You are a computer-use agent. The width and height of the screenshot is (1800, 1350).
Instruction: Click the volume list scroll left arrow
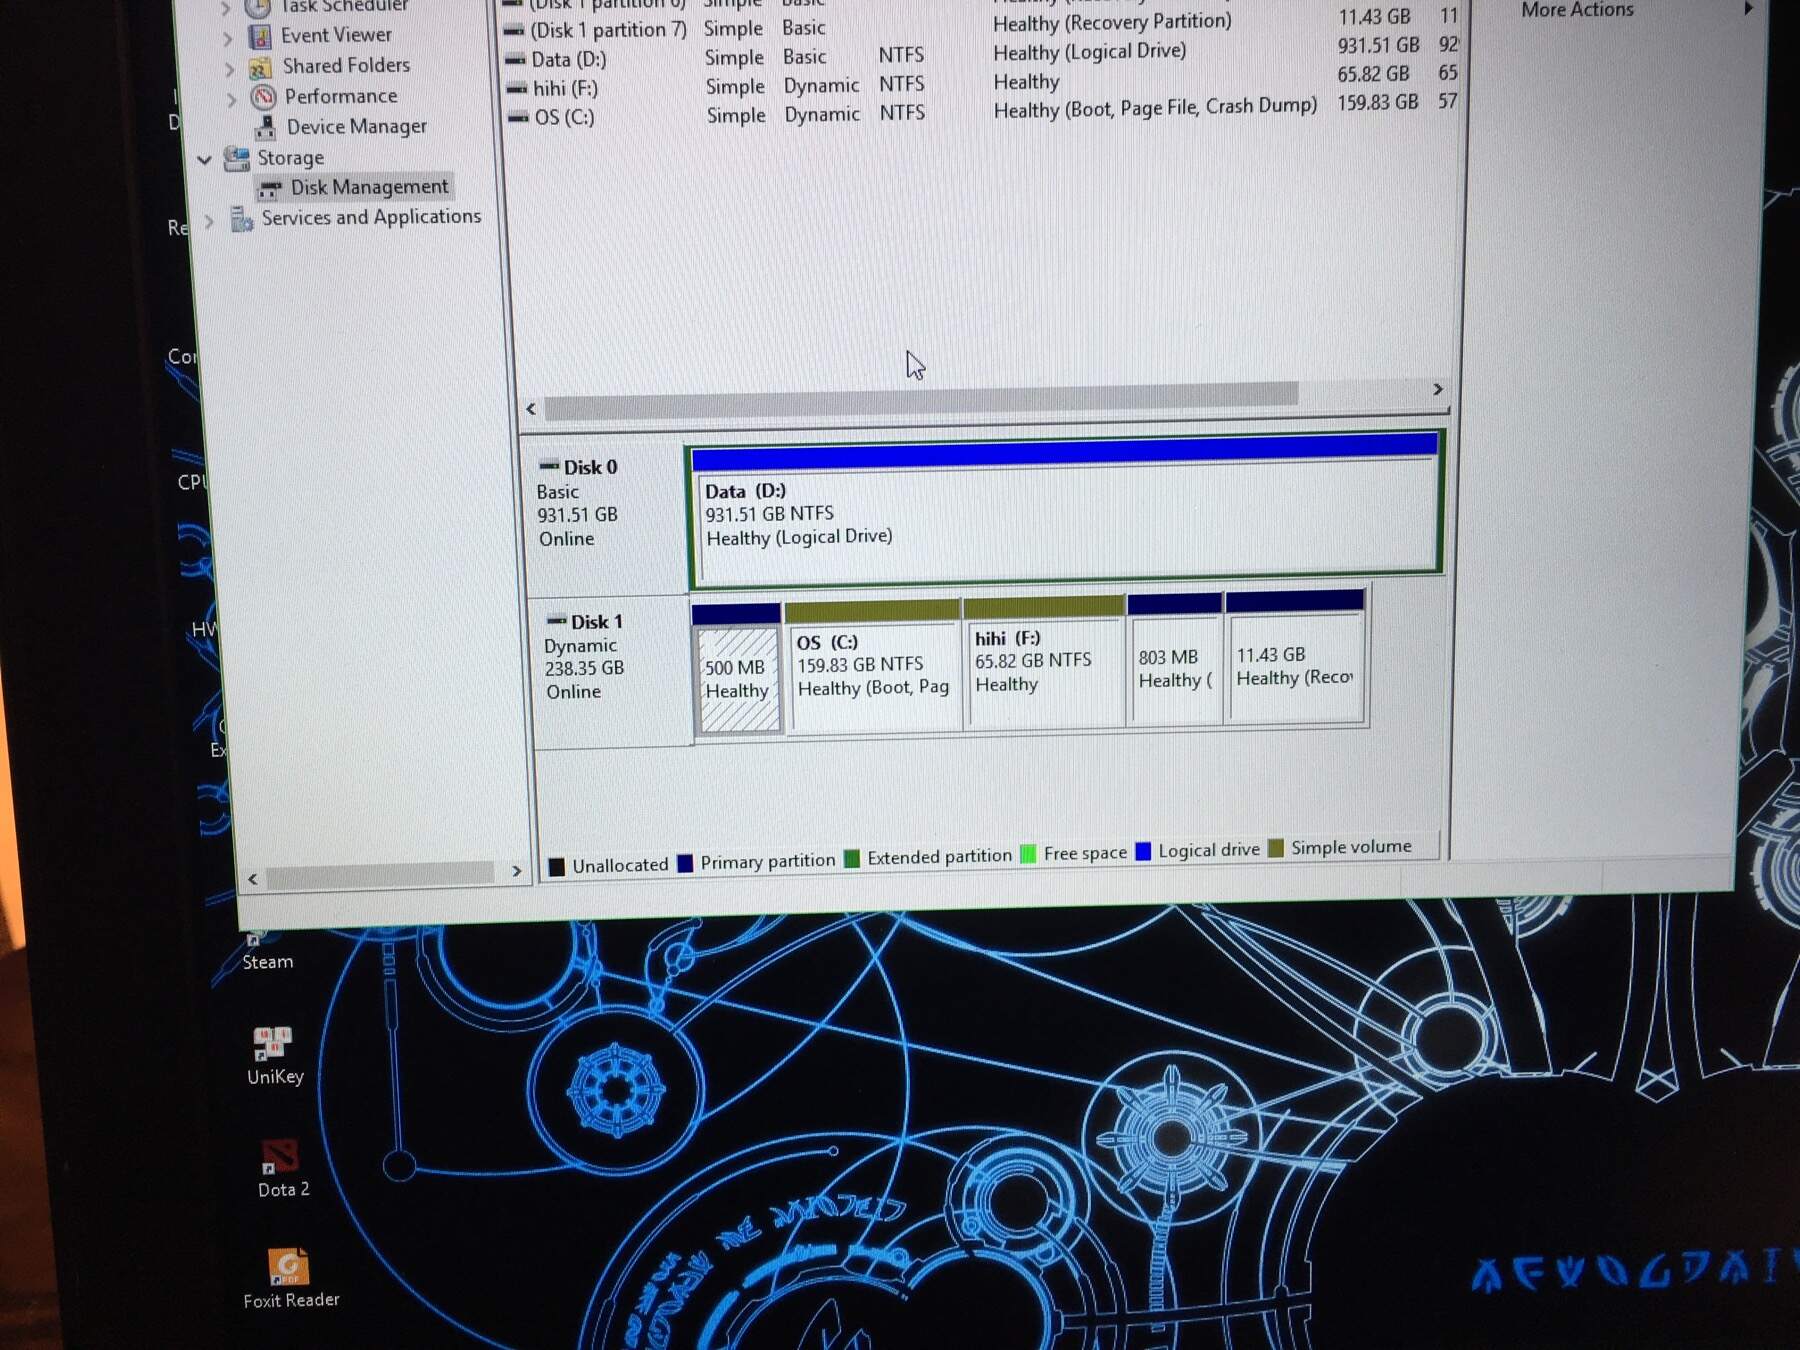point(531,409)
